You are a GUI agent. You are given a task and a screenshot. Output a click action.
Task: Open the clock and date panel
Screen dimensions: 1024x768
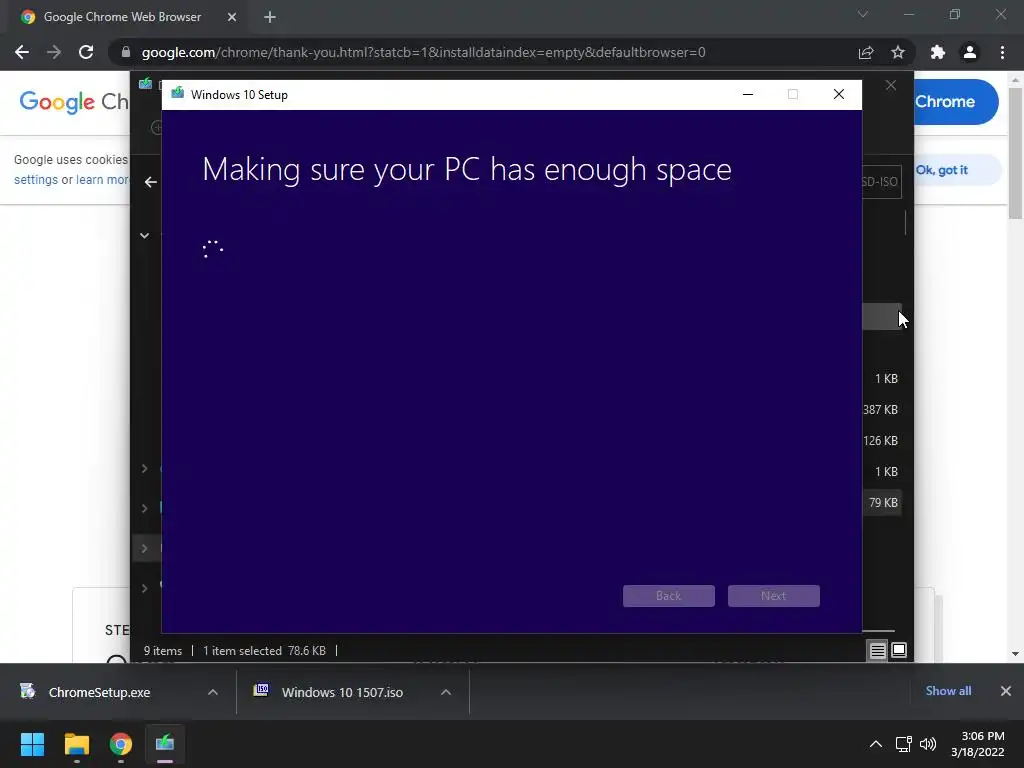(978, 744)
